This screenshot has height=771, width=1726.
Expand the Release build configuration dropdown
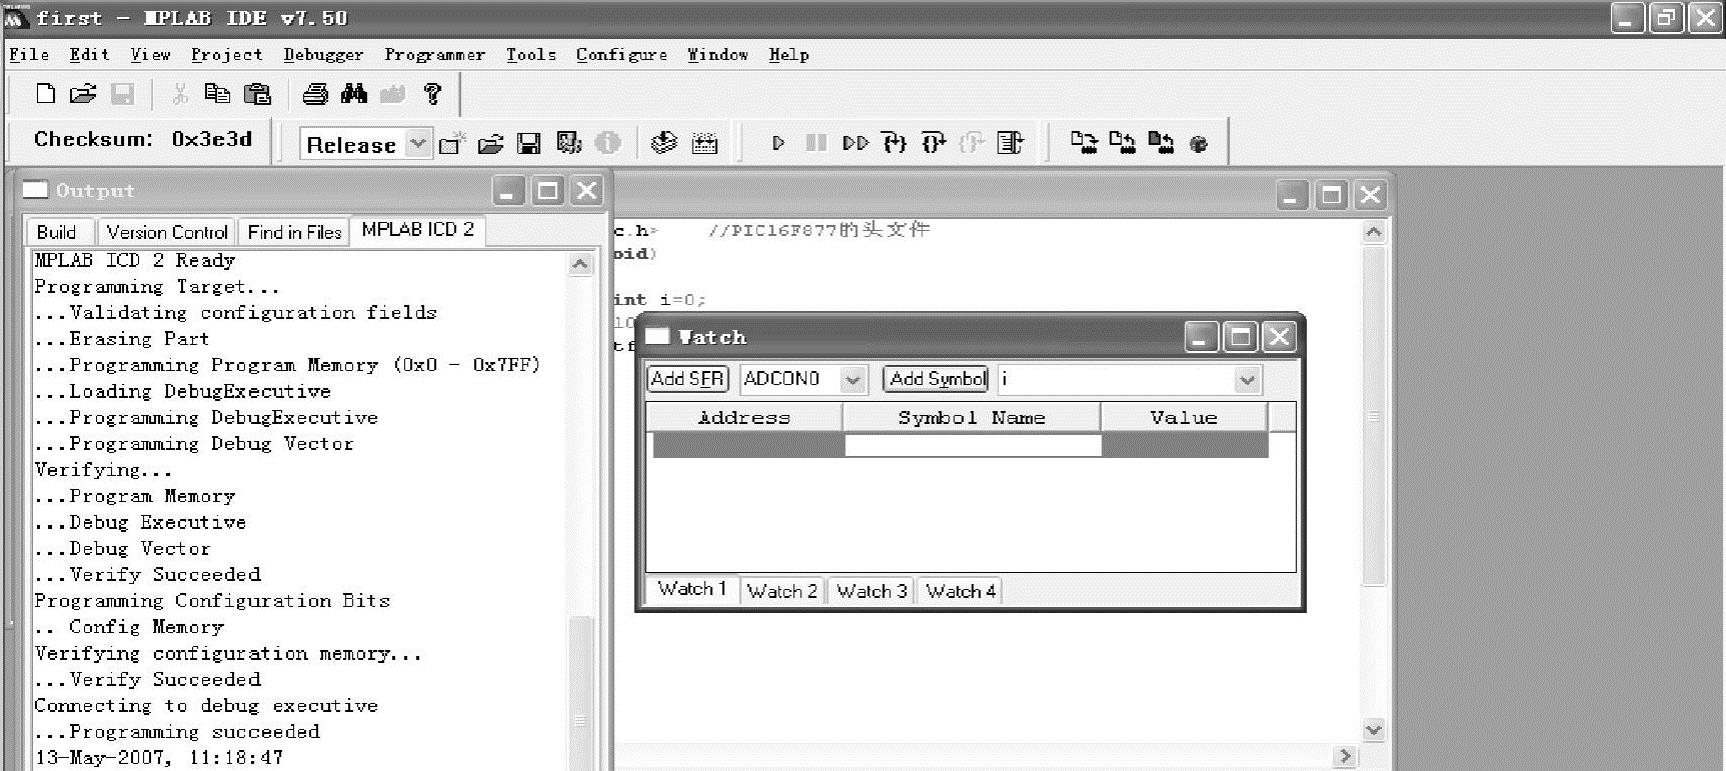[418, 144]
